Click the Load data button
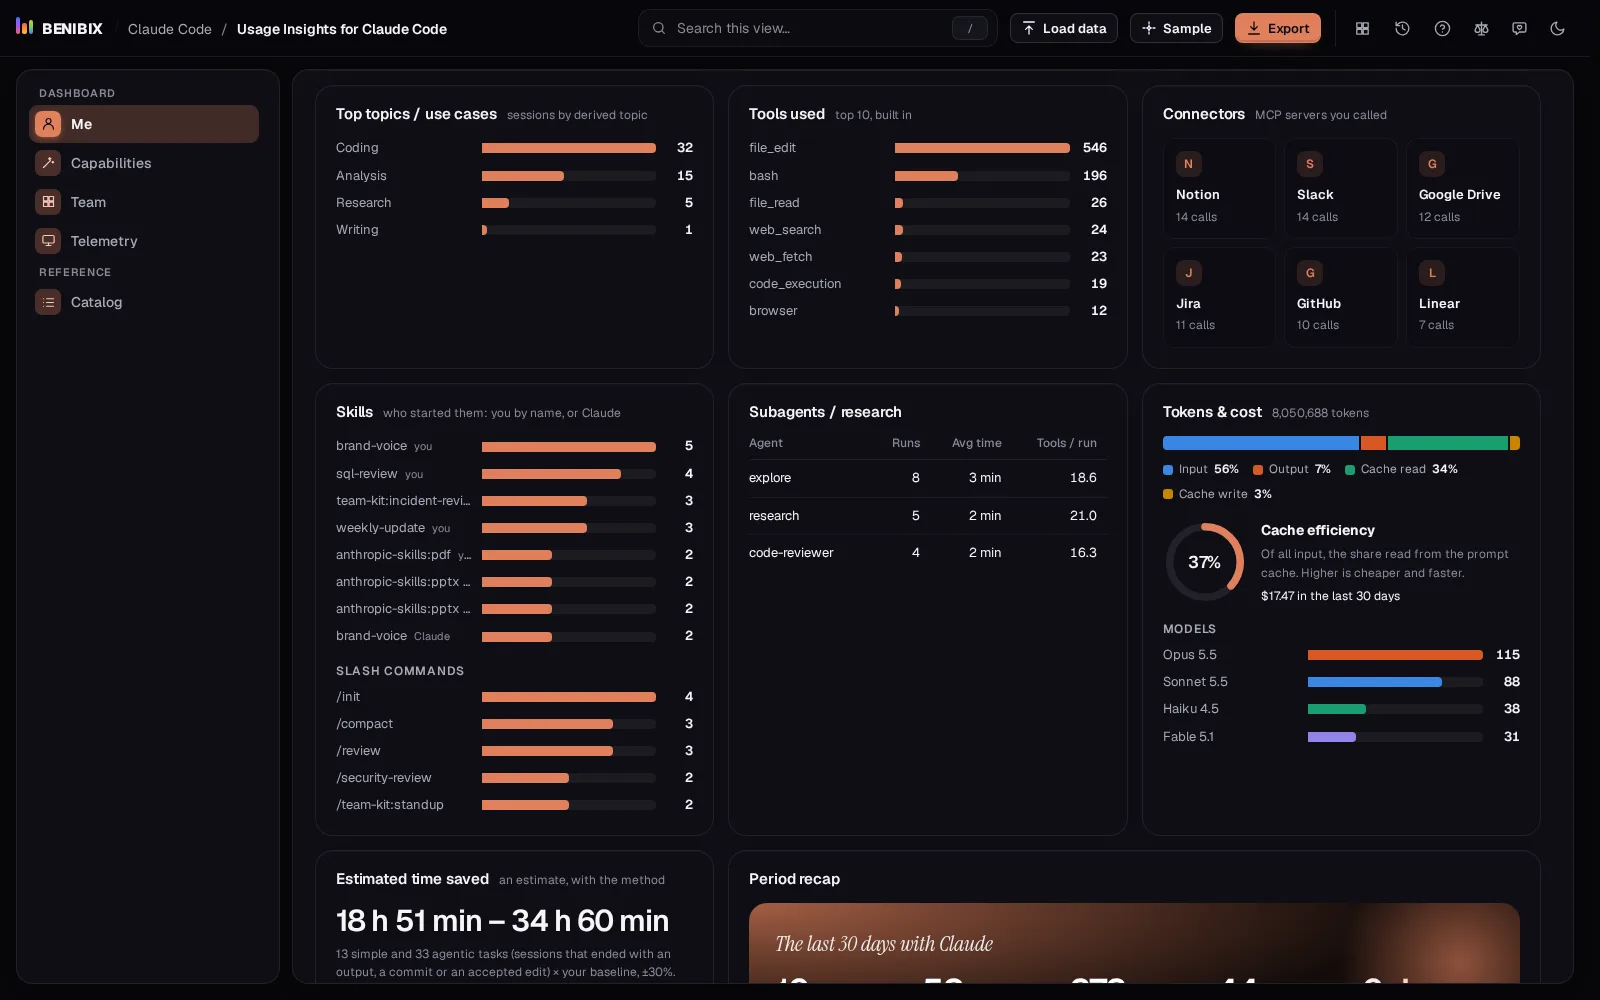Screen dimensions: 1600x1000 coord(1064,28)
